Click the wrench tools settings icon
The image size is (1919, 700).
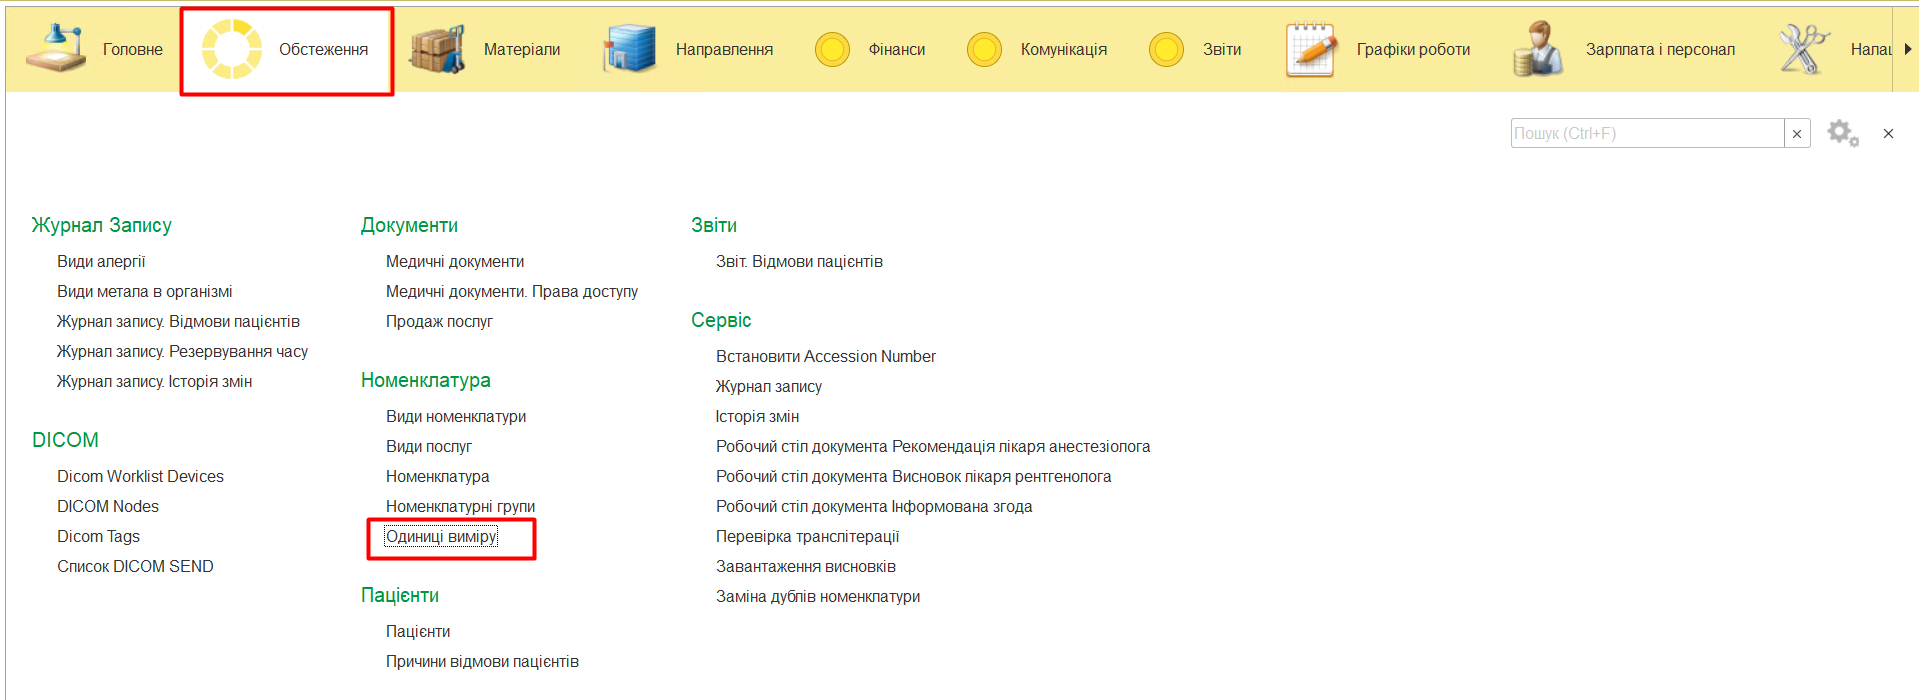pos(1803,49)
